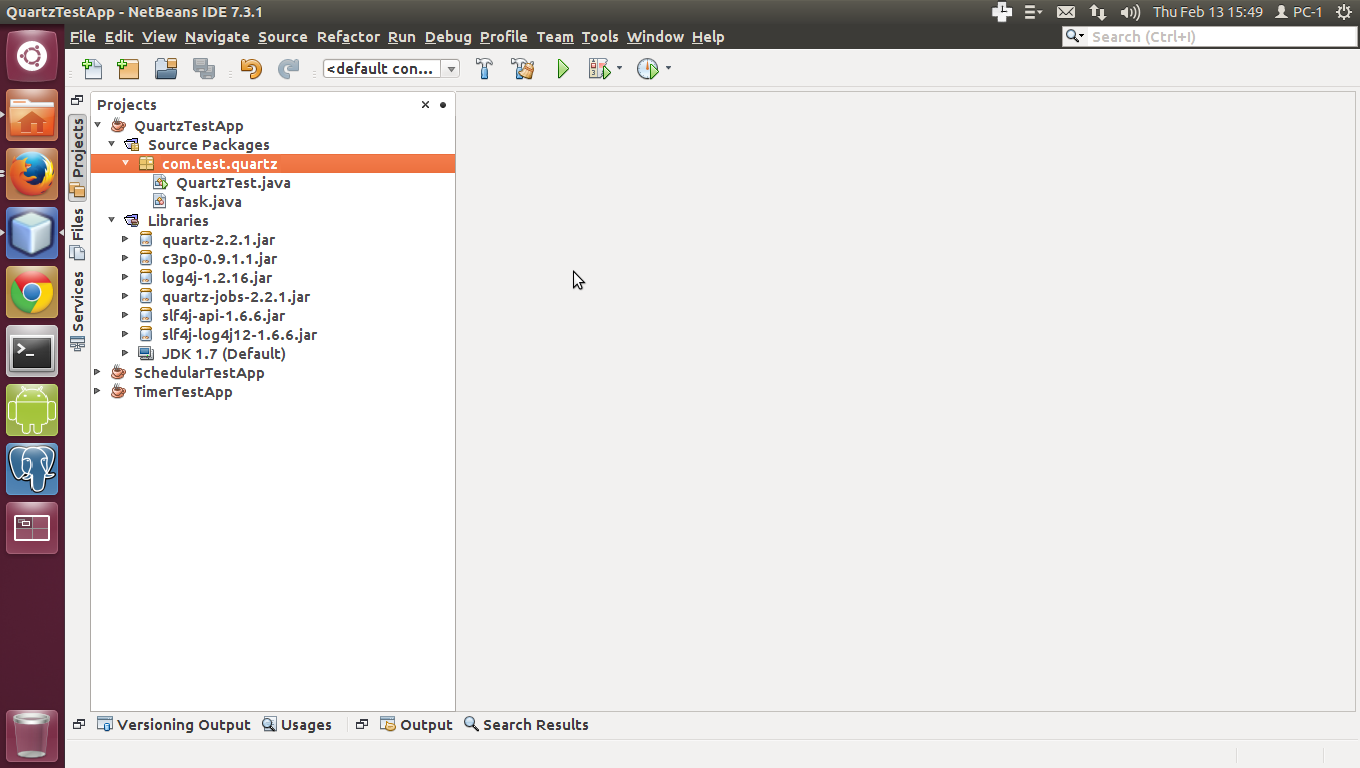Click the Redo arrow icon

tap(288, 69)
